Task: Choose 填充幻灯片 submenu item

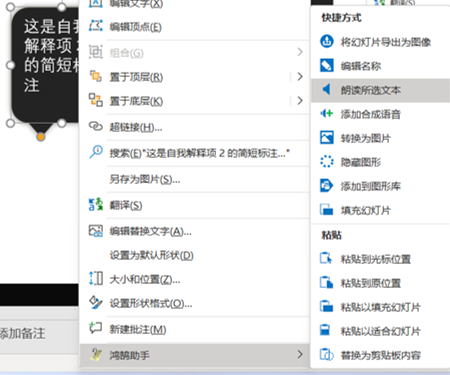Action: [380, 210]
